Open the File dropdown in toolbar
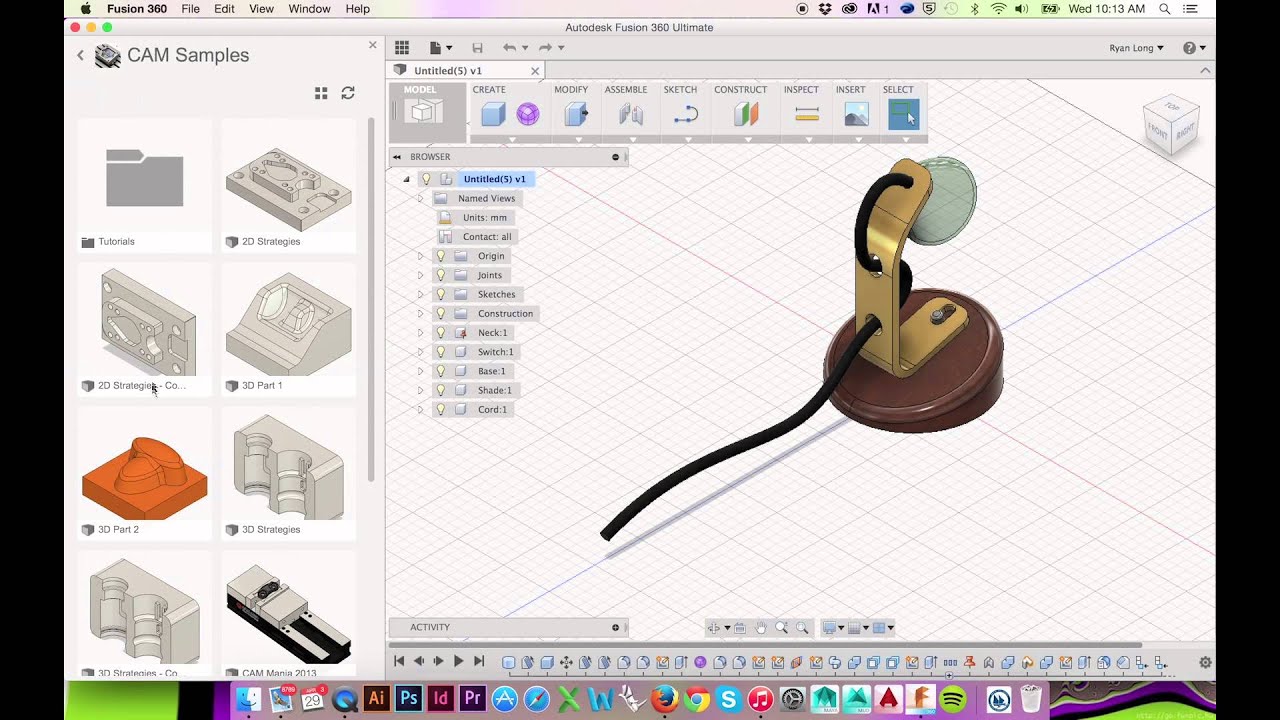Screen dimensions: 1280x720 pos(440,47)
